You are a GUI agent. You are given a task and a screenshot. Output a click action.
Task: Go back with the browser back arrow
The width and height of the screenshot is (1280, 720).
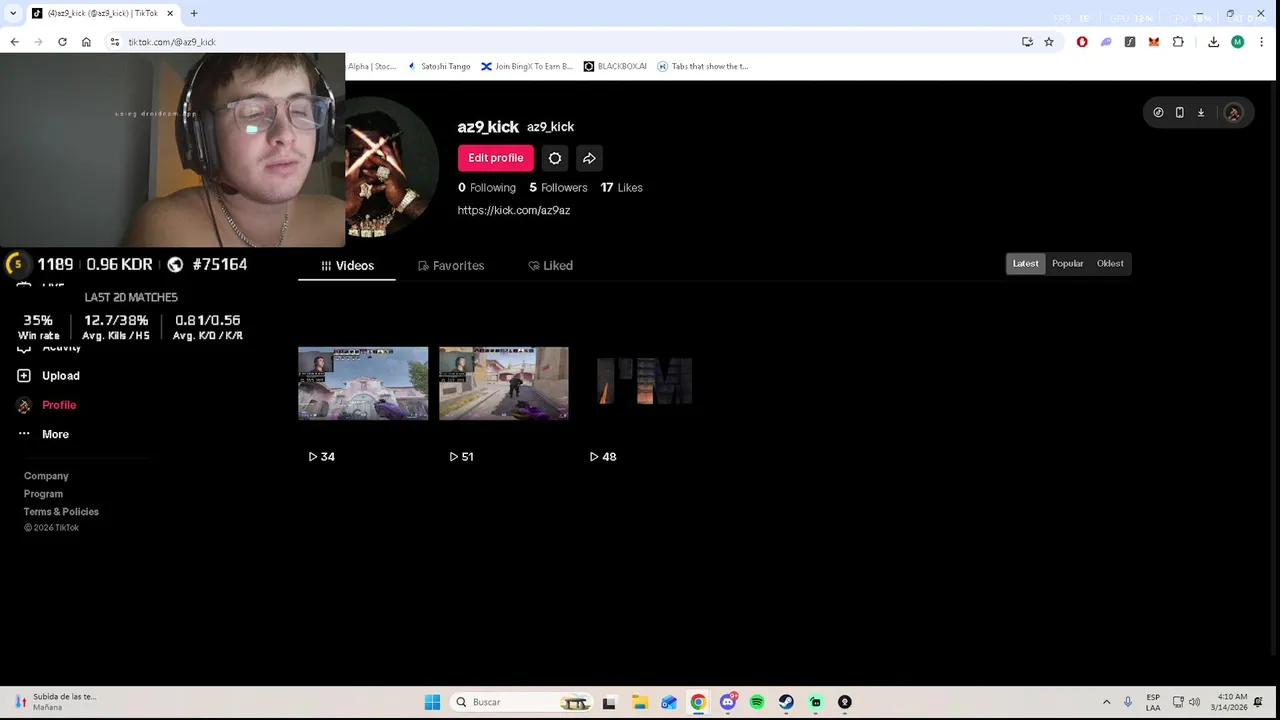click(x=14, y=42)
